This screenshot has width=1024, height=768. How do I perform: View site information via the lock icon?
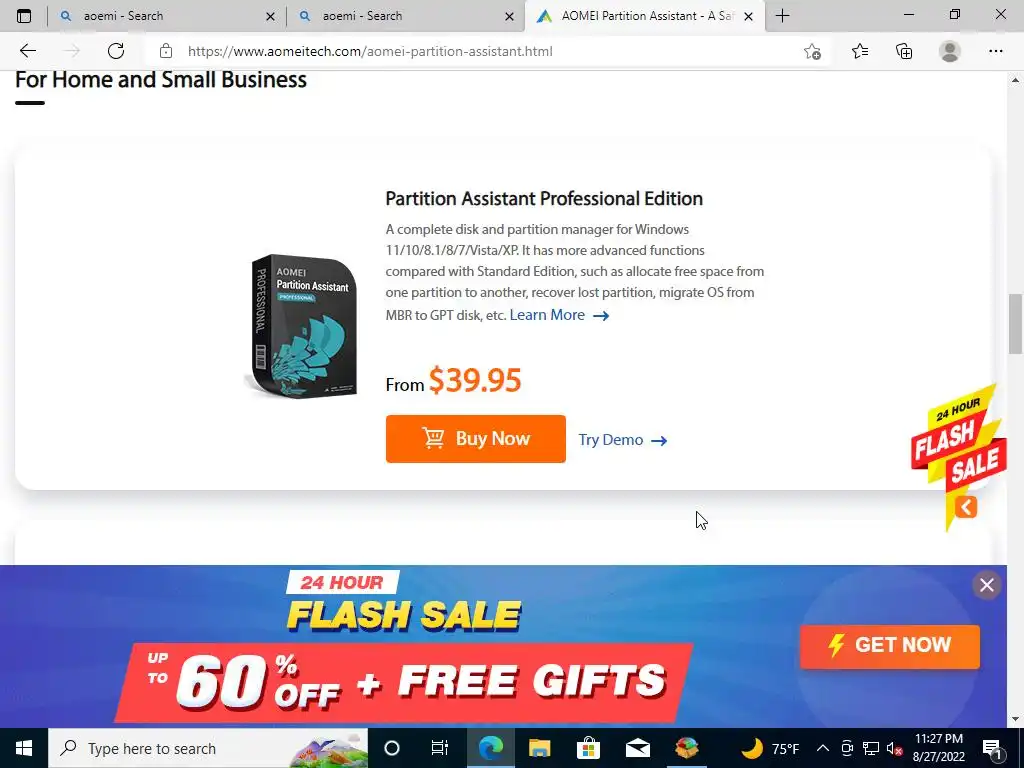click(x=166, y=51)
